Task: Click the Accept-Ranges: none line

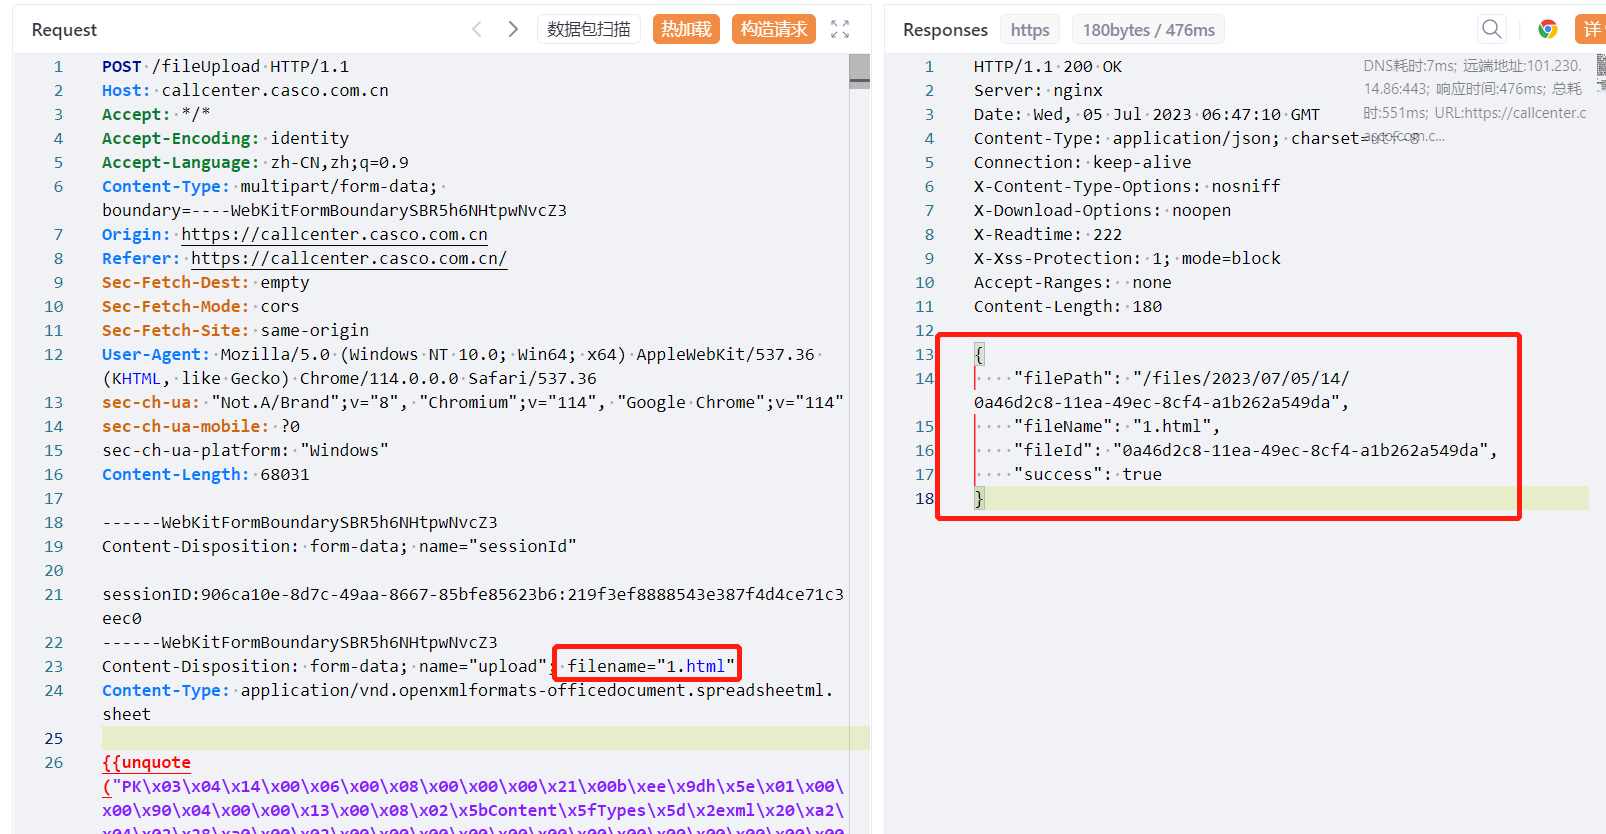Action: click(x=1073, y=282)
